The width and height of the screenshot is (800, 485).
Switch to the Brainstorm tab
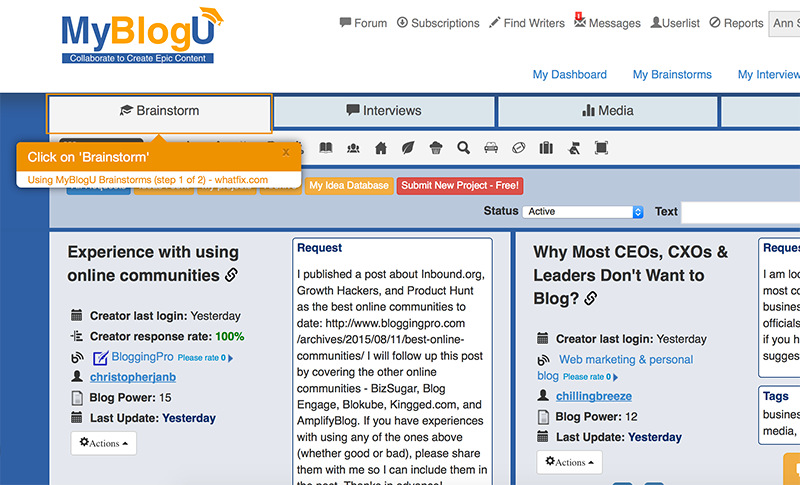click(x=159, y=111)
